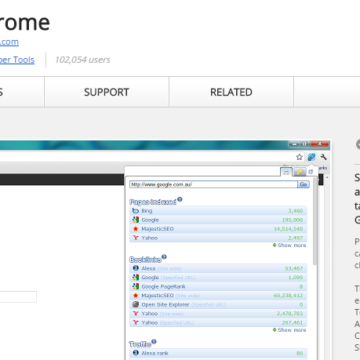Click the Open Site Explorer value "0"
The height and width of the screenshot is (360, 360).
[301, 304]
